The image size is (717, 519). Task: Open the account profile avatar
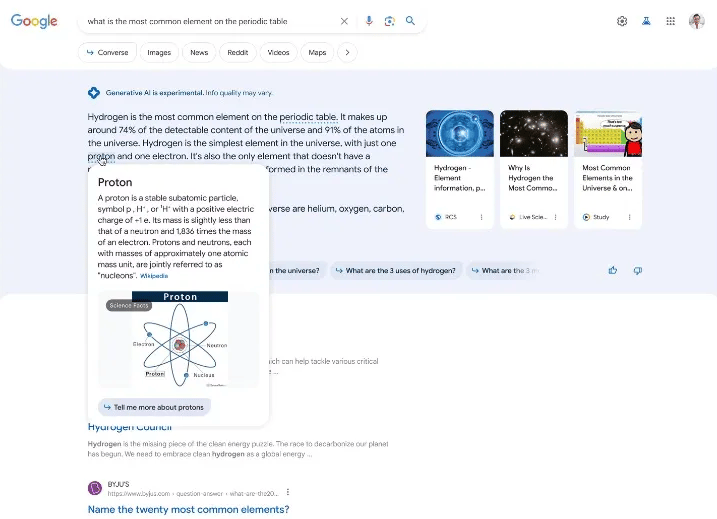click(696, 21)
